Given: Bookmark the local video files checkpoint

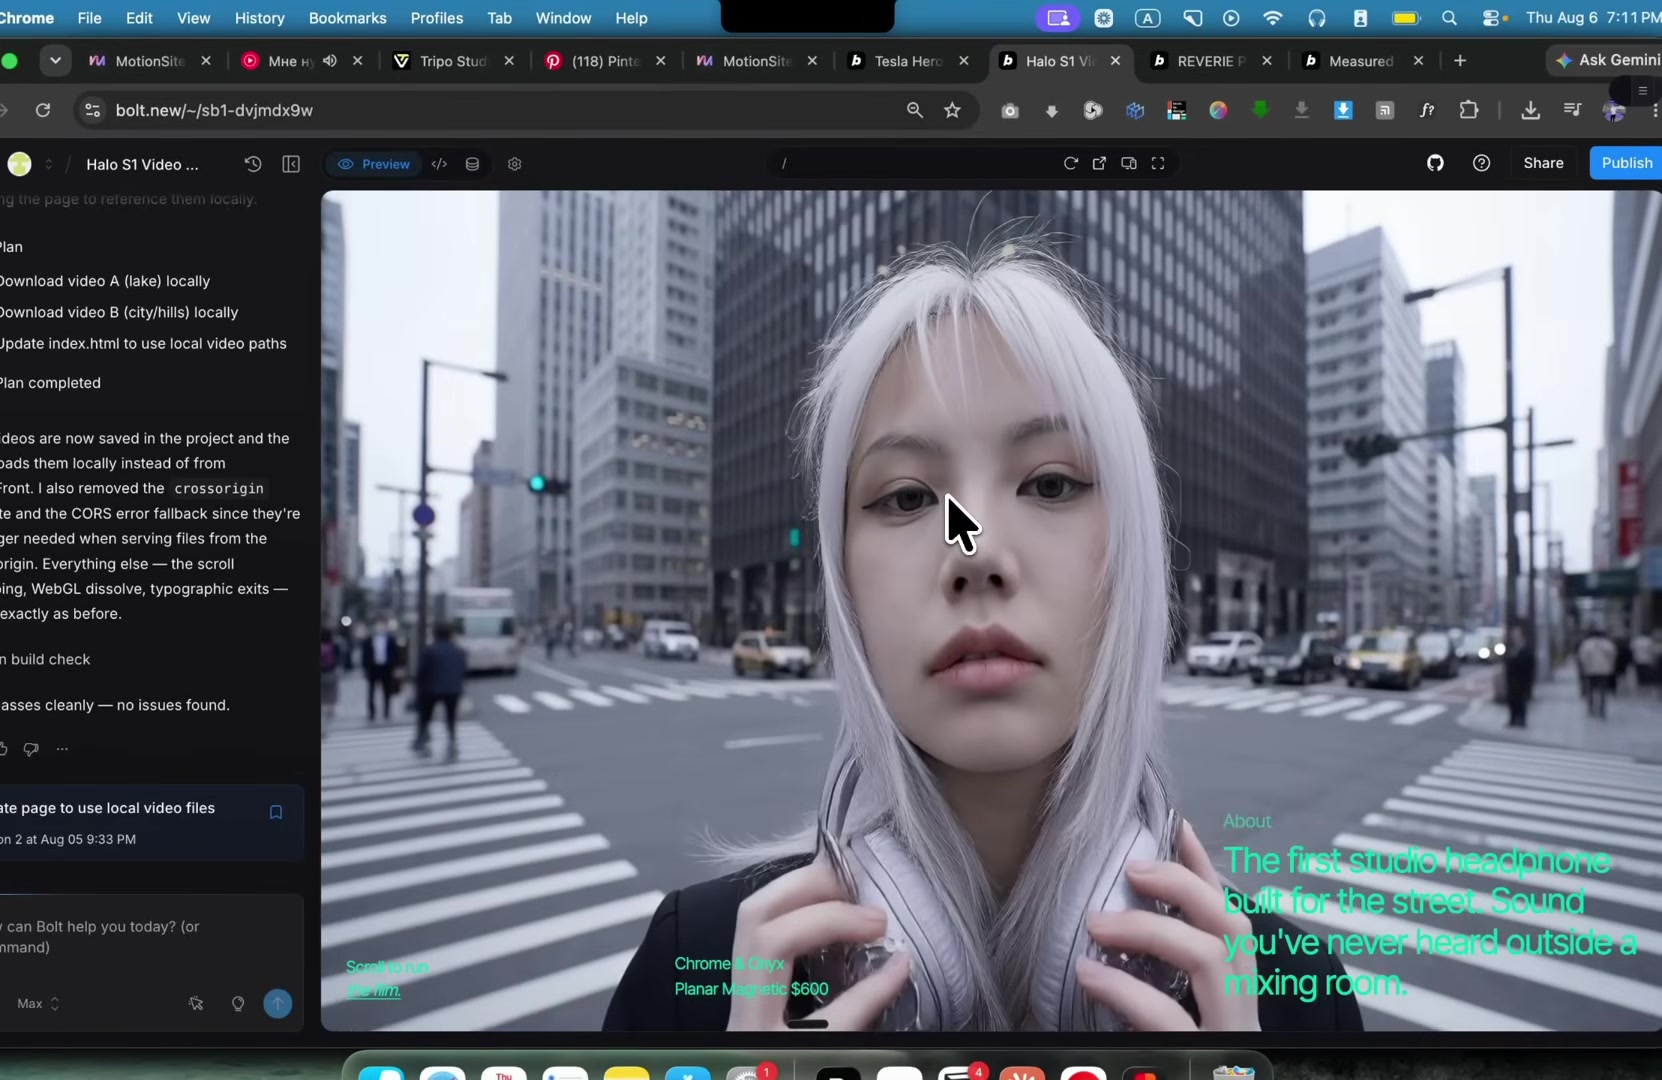Looking at the screenshot, I should [276, 812].
